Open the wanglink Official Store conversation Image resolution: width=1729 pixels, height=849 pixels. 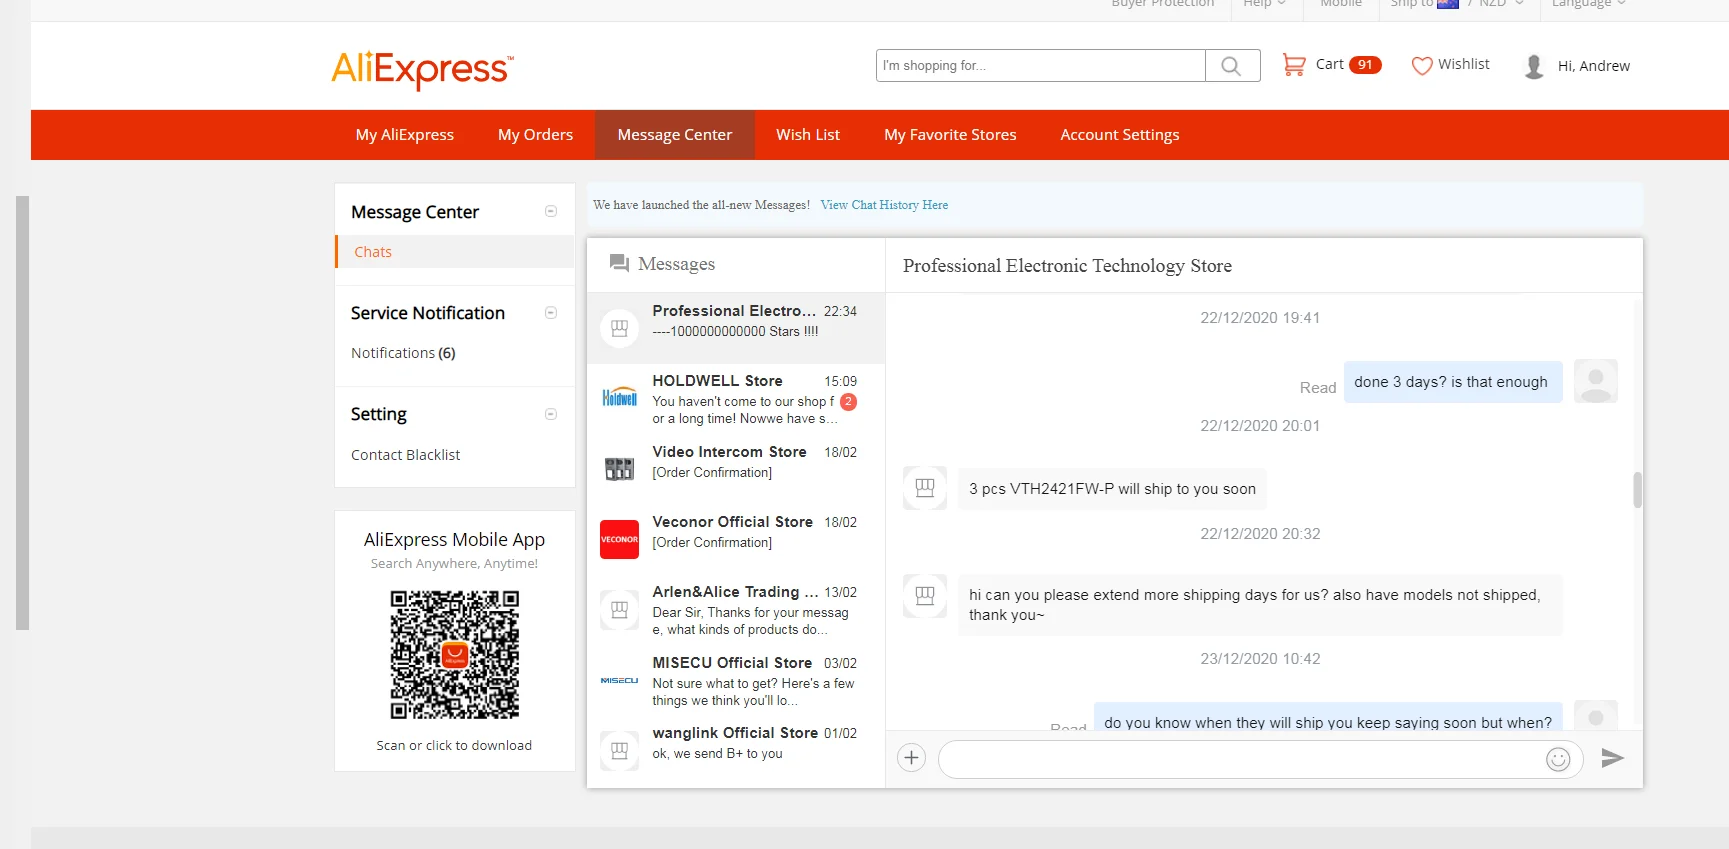(736, 750)
